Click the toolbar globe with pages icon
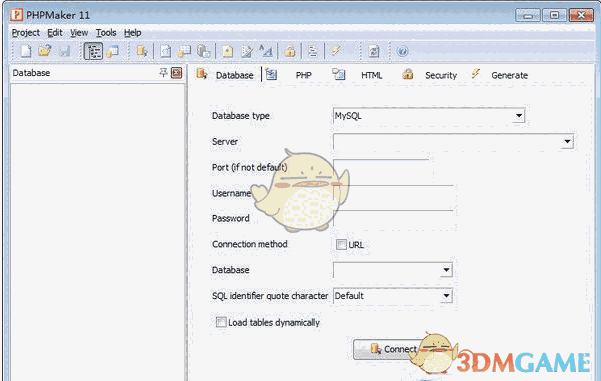Viewport: 601px width, 381px height. [204, 51]
